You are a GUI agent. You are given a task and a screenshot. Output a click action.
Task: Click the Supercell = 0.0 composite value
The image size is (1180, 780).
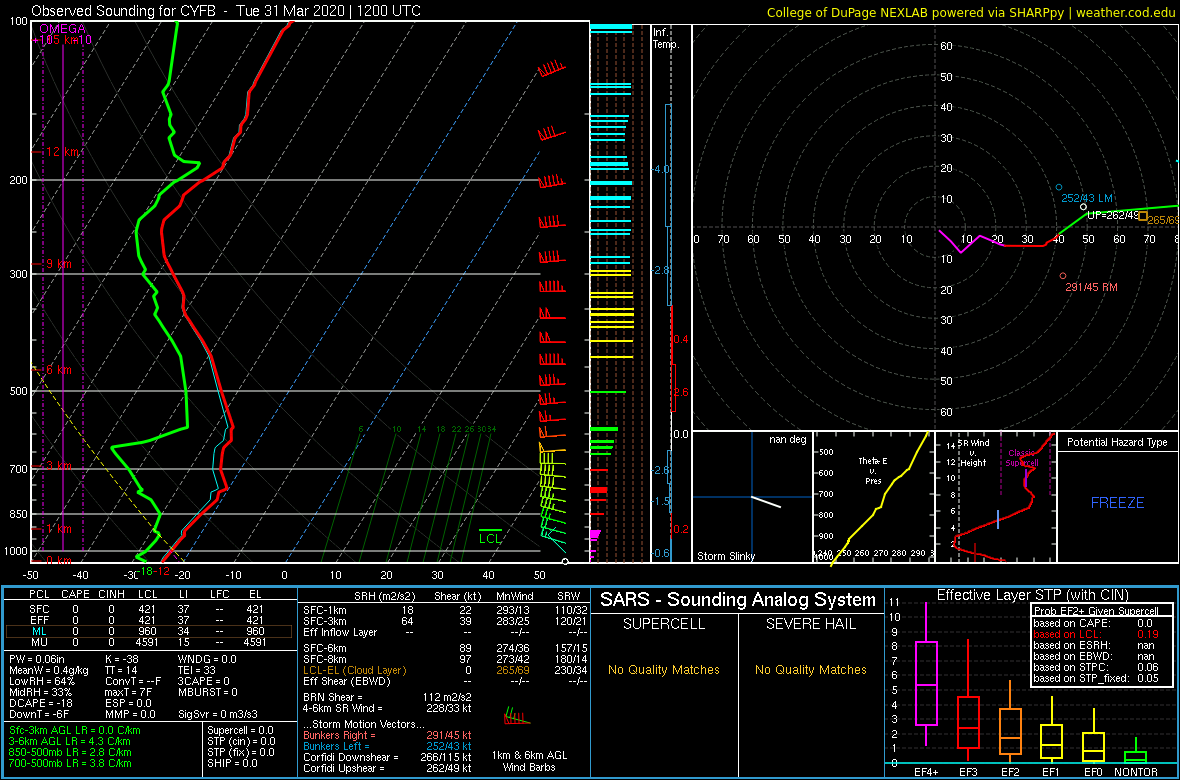(242, 730)
